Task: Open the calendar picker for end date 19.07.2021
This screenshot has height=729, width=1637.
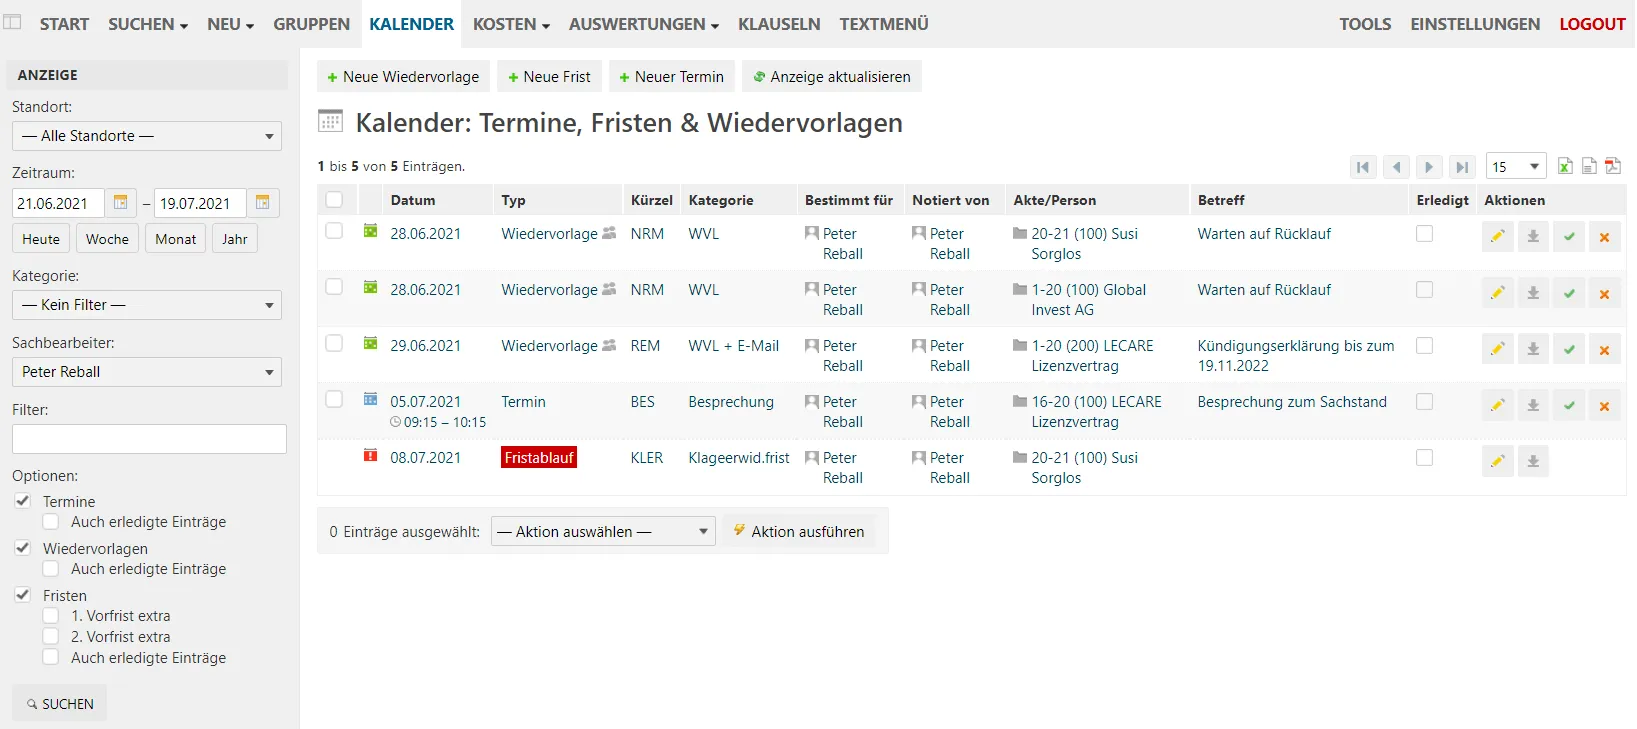Action: coord(263,203)
